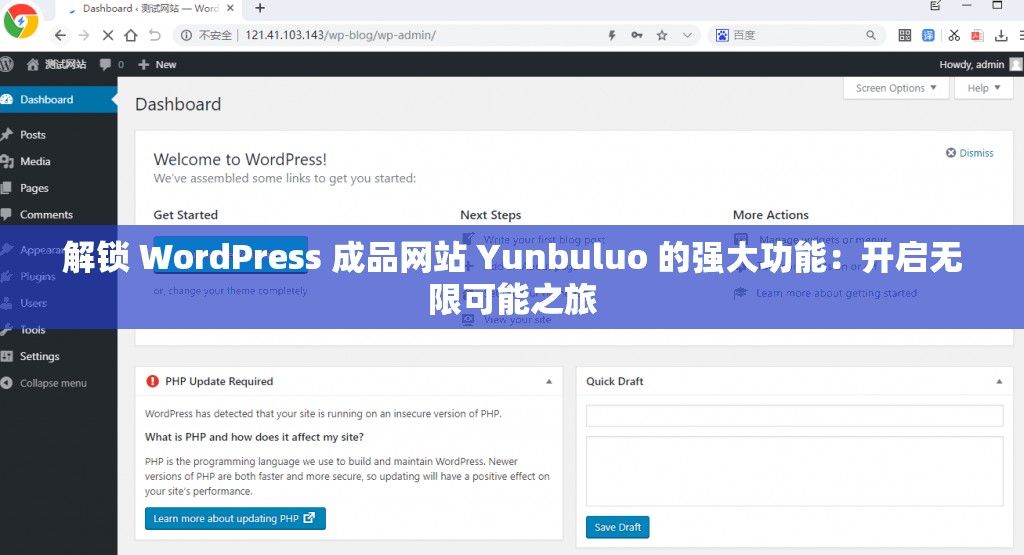
Task: Click the Comments sidebar bubble icon
Action: click(x=7, y=214)
